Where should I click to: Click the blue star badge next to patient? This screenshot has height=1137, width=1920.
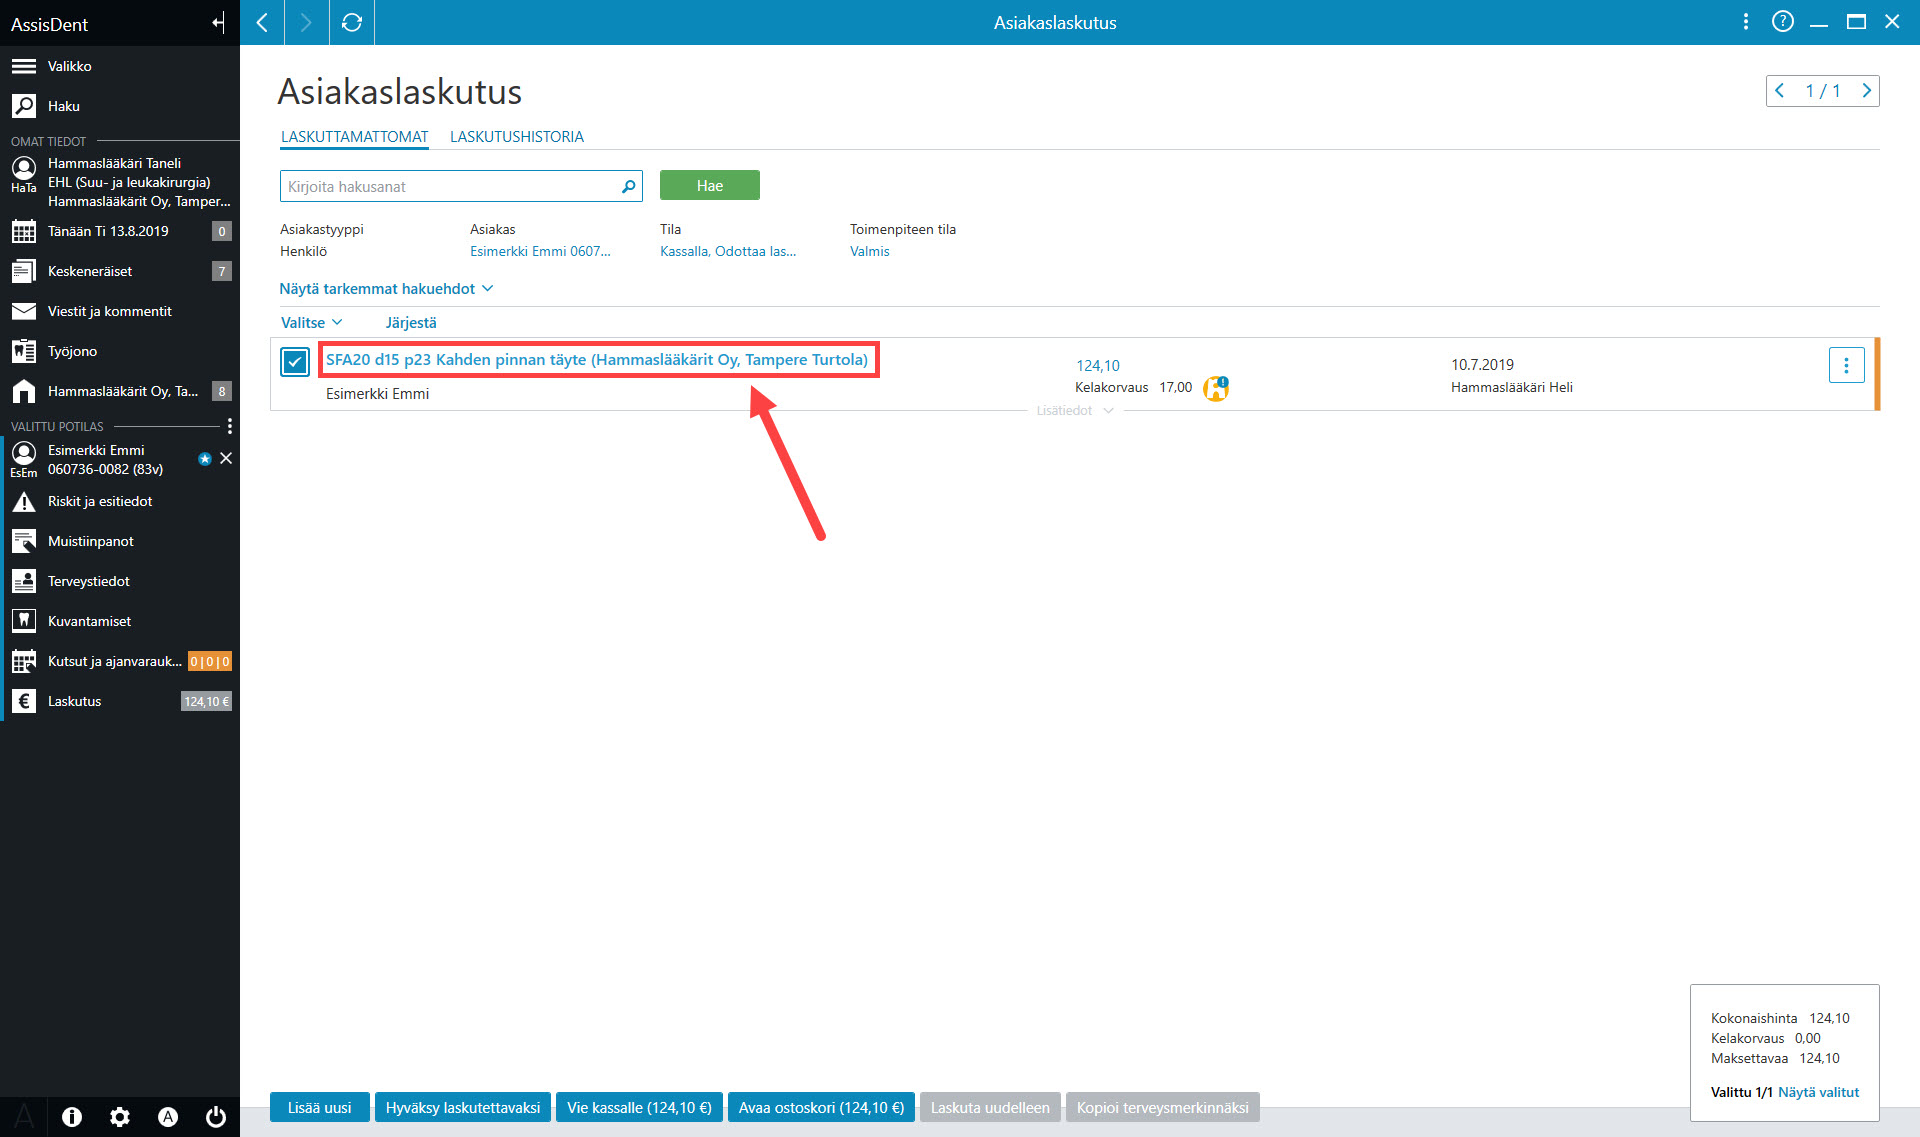click(x=205, y=459)
